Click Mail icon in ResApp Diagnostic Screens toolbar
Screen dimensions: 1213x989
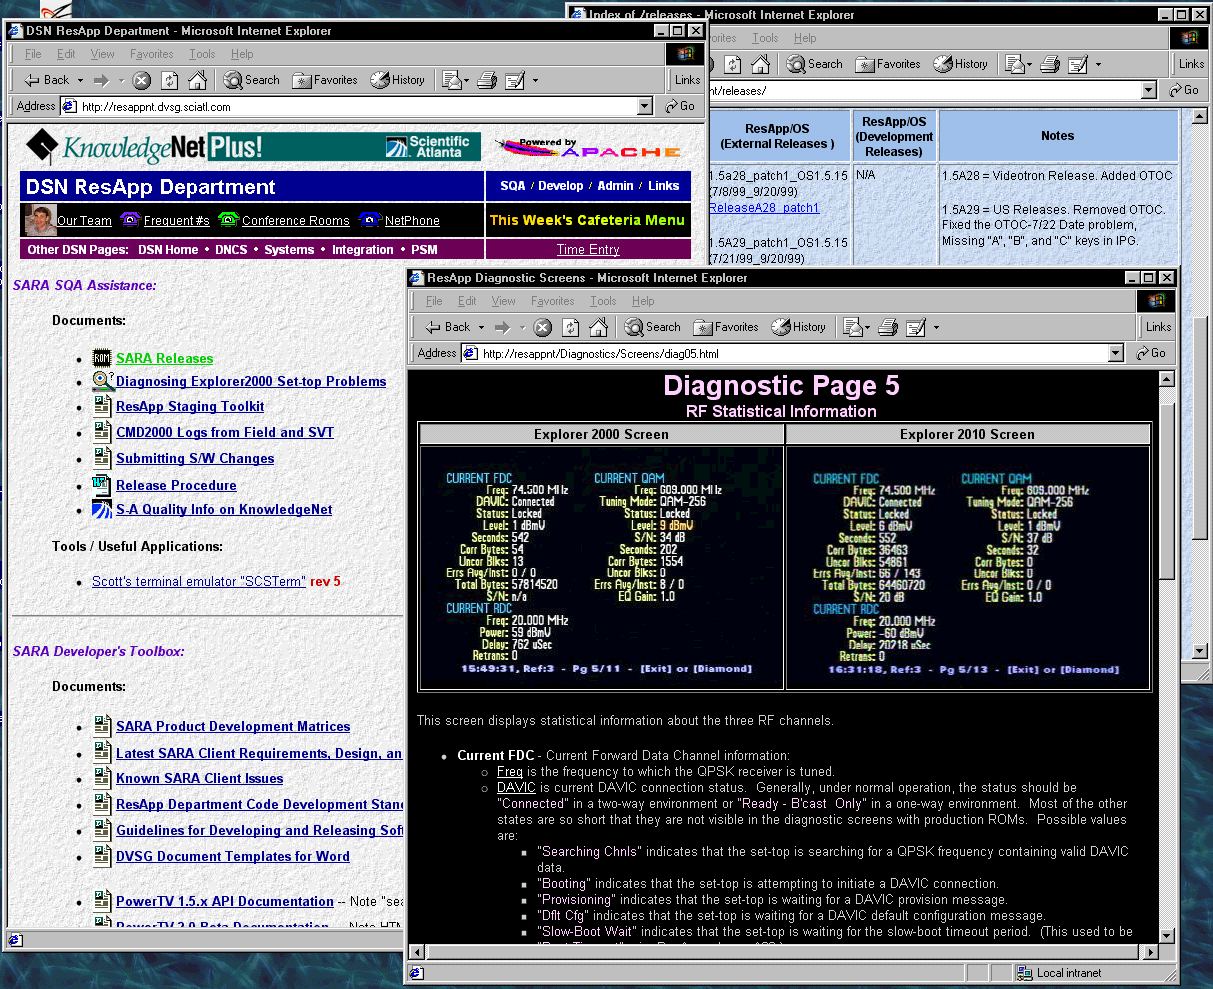(851, 327)
